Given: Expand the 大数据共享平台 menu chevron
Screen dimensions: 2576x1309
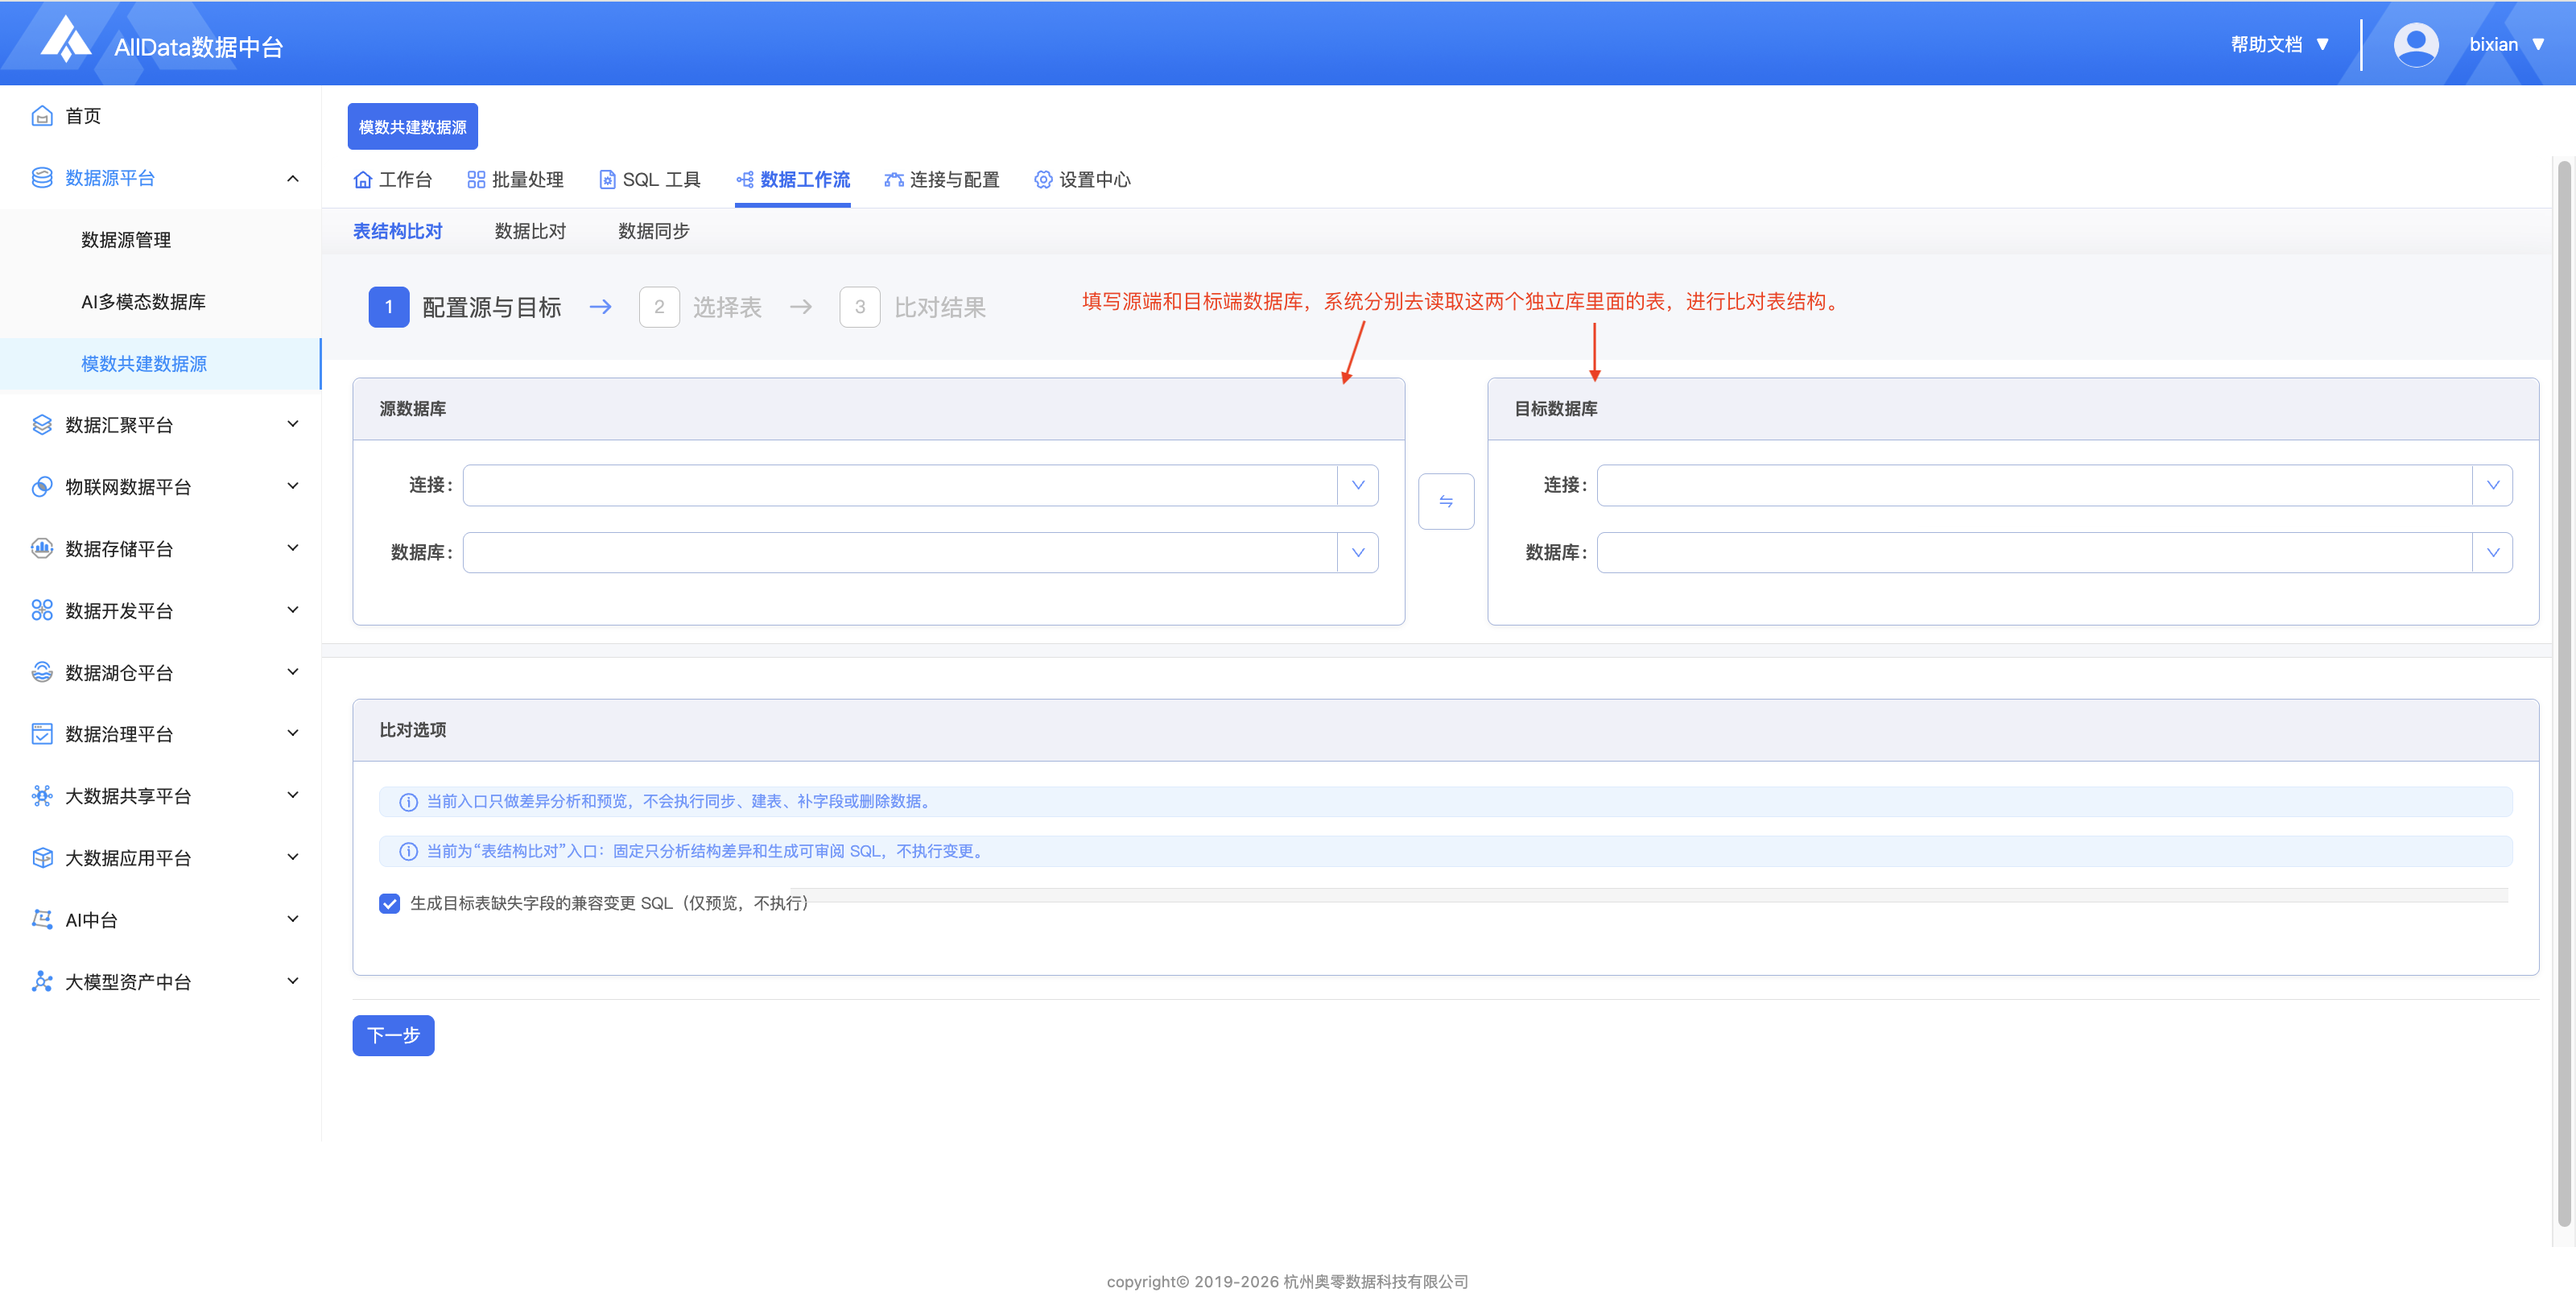Looking at the screenshot, I should click(x=293, y=795).
